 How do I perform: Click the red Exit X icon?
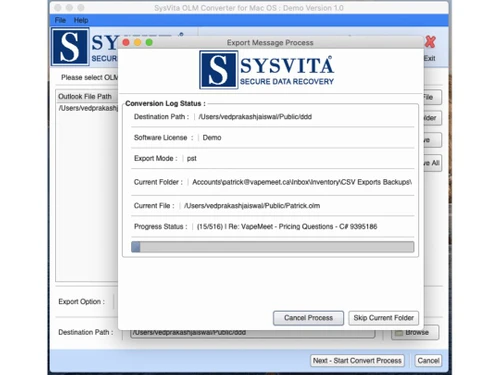click(x=430, y=42)
